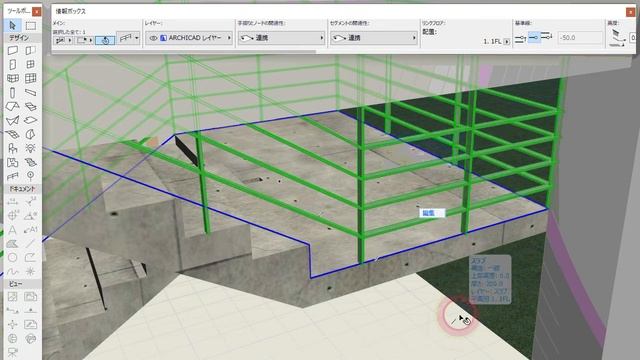640x360 pixels.
Task: Select the Marquee rectangle tool
Action: (x=31, y=26)
